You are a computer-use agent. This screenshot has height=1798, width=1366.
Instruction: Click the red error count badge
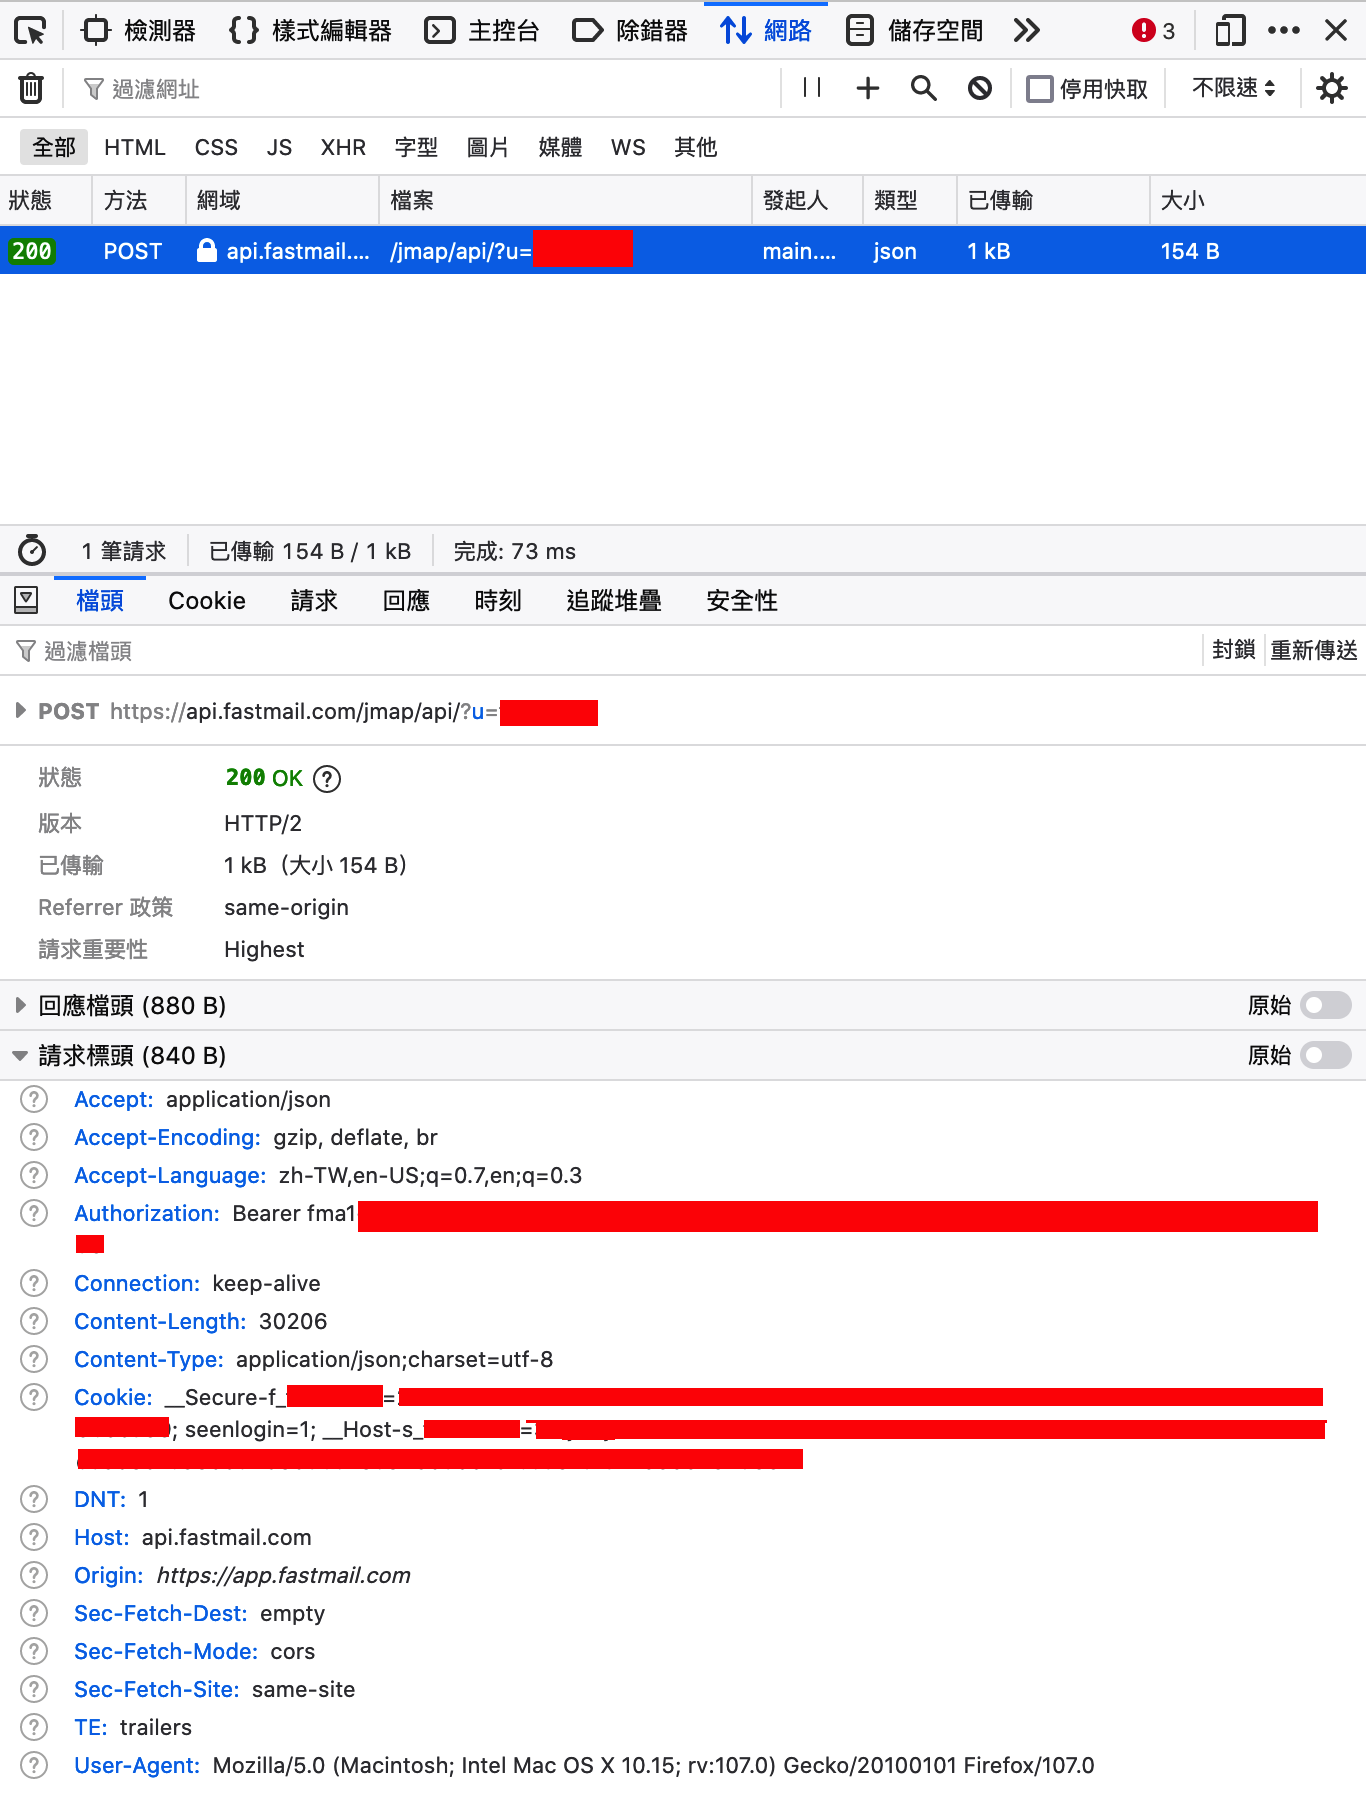pos(1153,31)
